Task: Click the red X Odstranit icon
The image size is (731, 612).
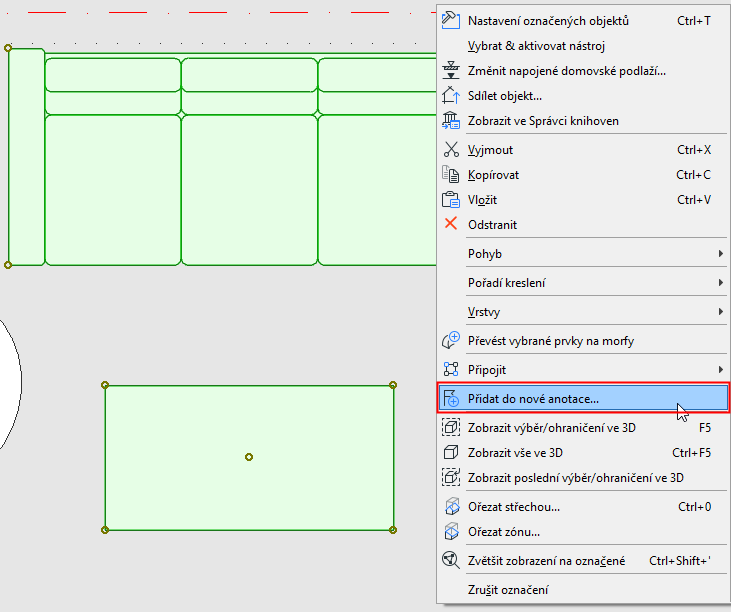Action: tap(450, 224)
